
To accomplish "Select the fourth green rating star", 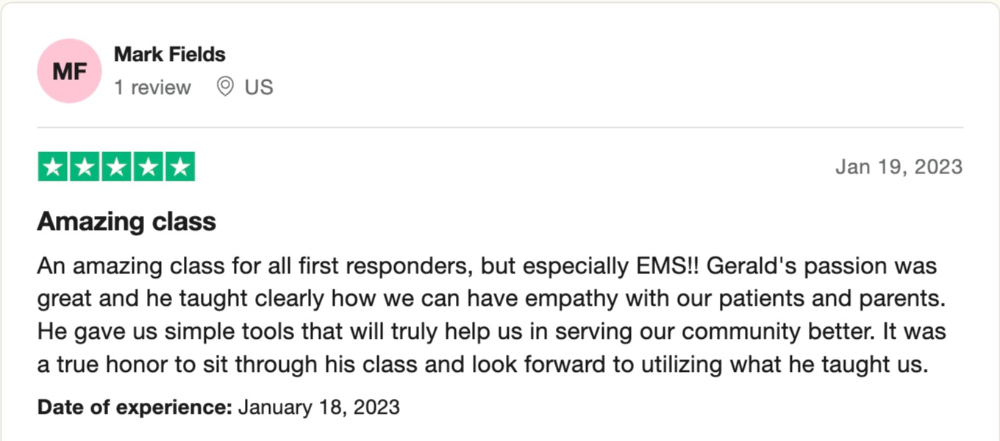I will click(148, 167).
